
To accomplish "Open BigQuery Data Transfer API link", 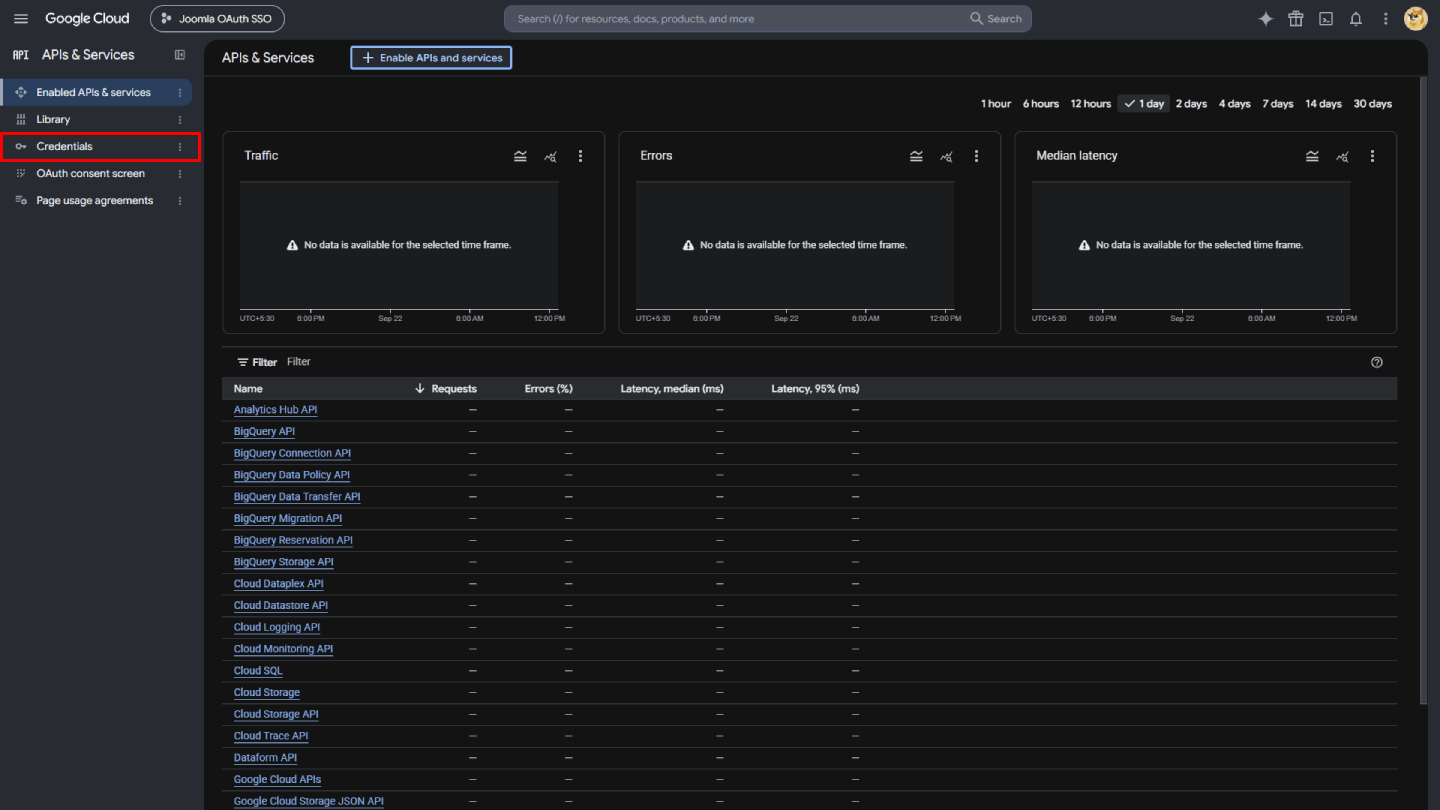I will (x=297, y=497).
